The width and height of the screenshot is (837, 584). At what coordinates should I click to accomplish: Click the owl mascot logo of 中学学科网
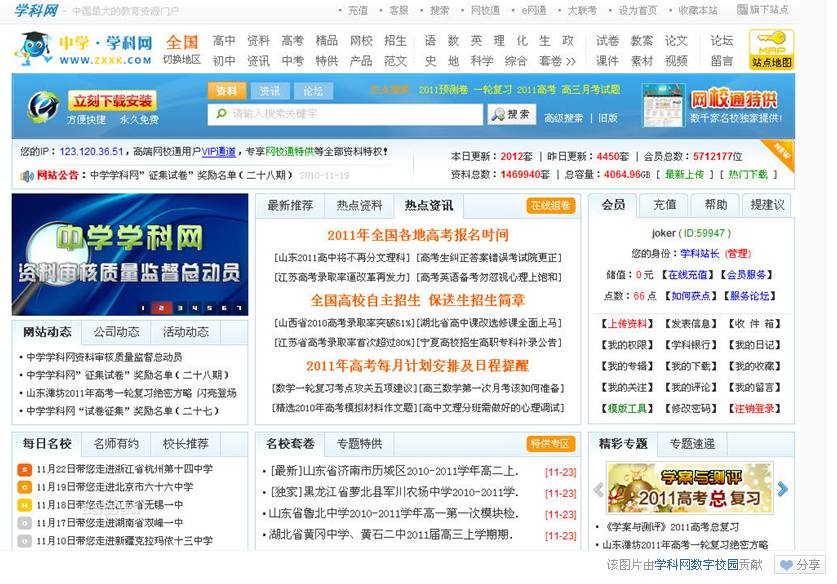point(33,49)
